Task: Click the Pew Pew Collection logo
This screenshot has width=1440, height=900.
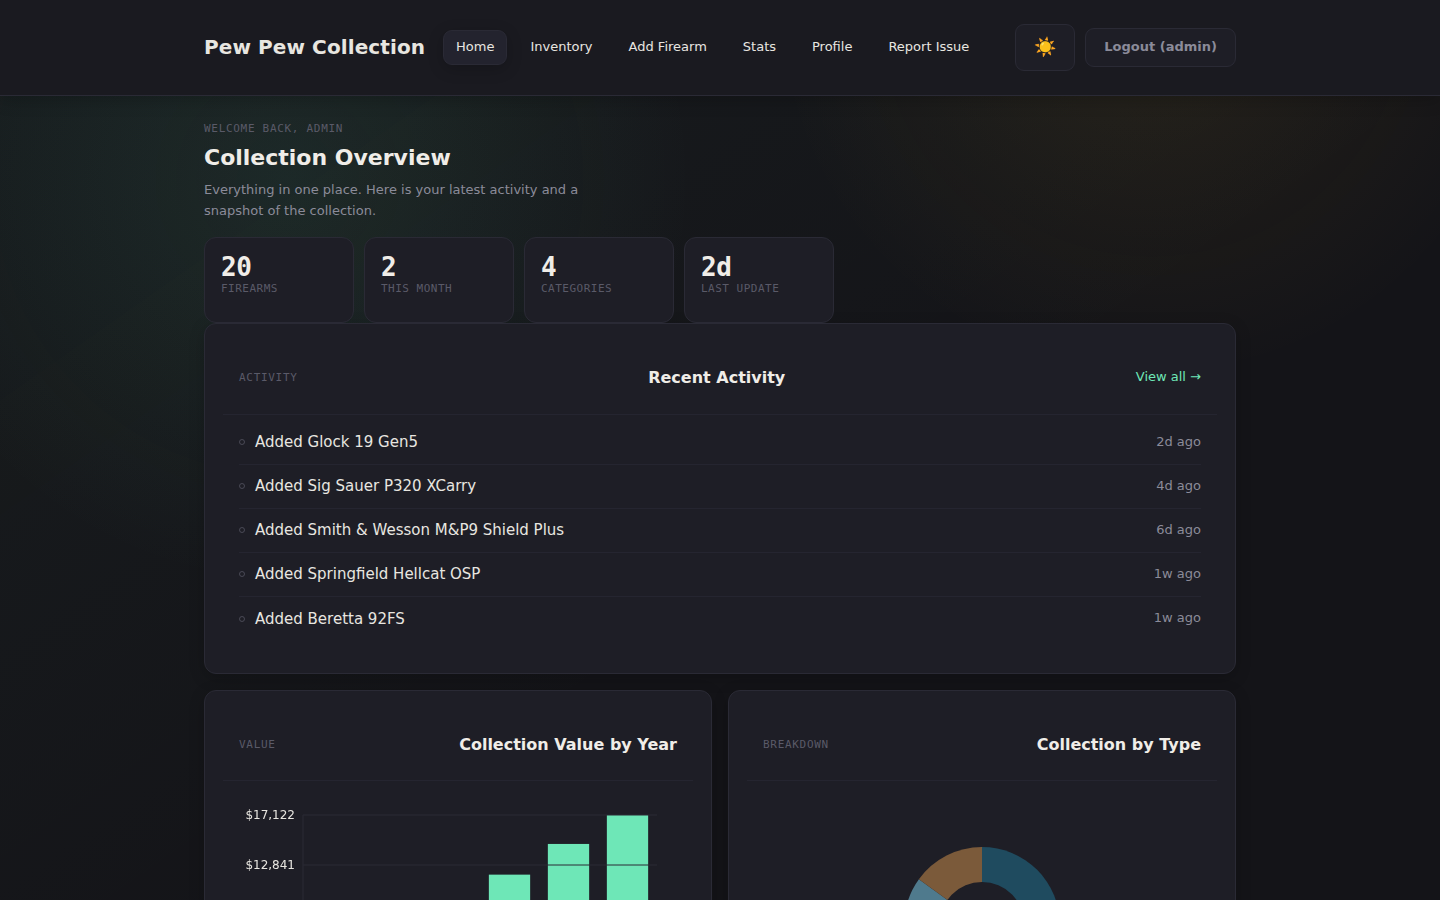Action: point(314,47)
